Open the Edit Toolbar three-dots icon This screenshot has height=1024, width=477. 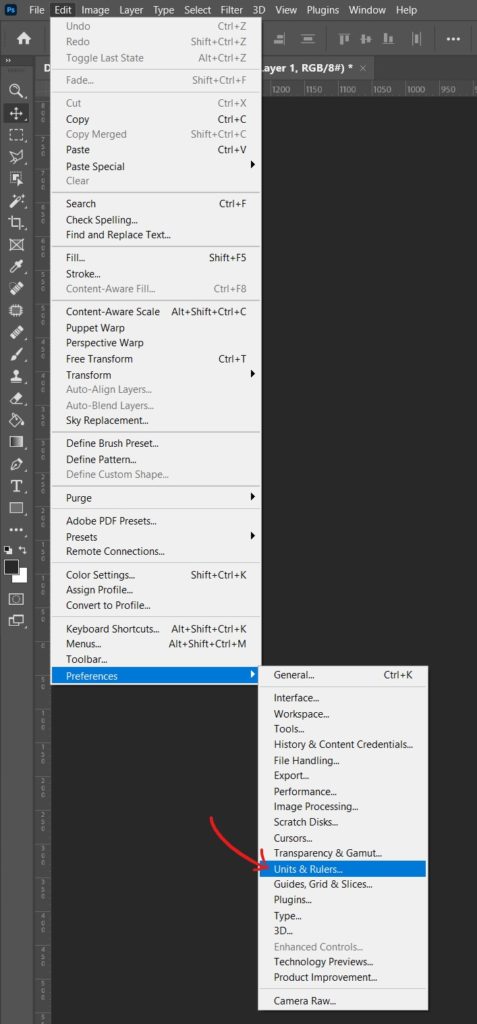coord(16,530)
